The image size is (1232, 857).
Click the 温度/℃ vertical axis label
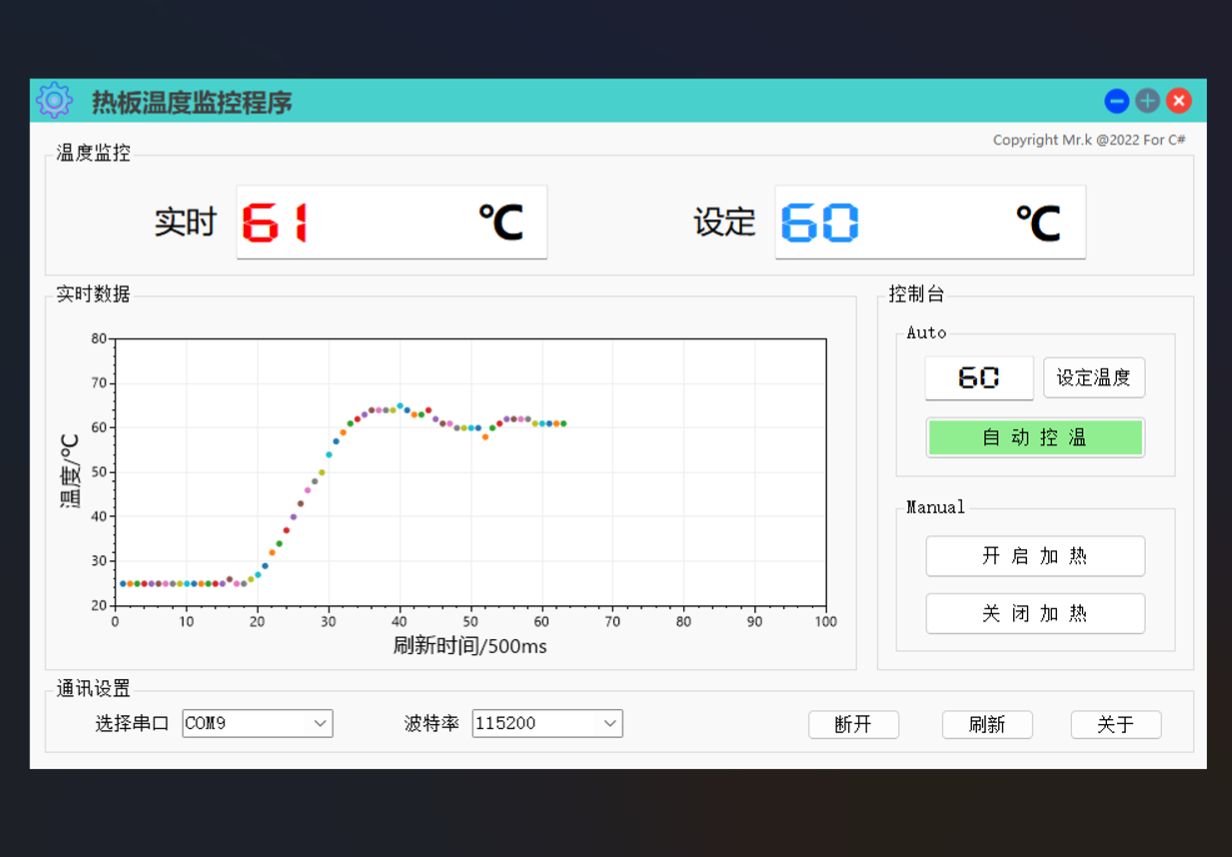(70, 471)
